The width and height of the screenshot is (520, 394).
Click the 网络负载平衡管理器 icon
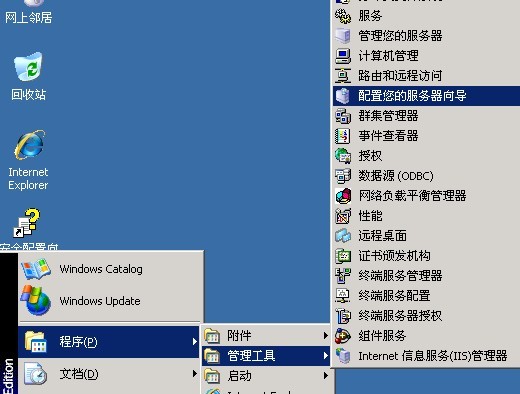[343, 196]
